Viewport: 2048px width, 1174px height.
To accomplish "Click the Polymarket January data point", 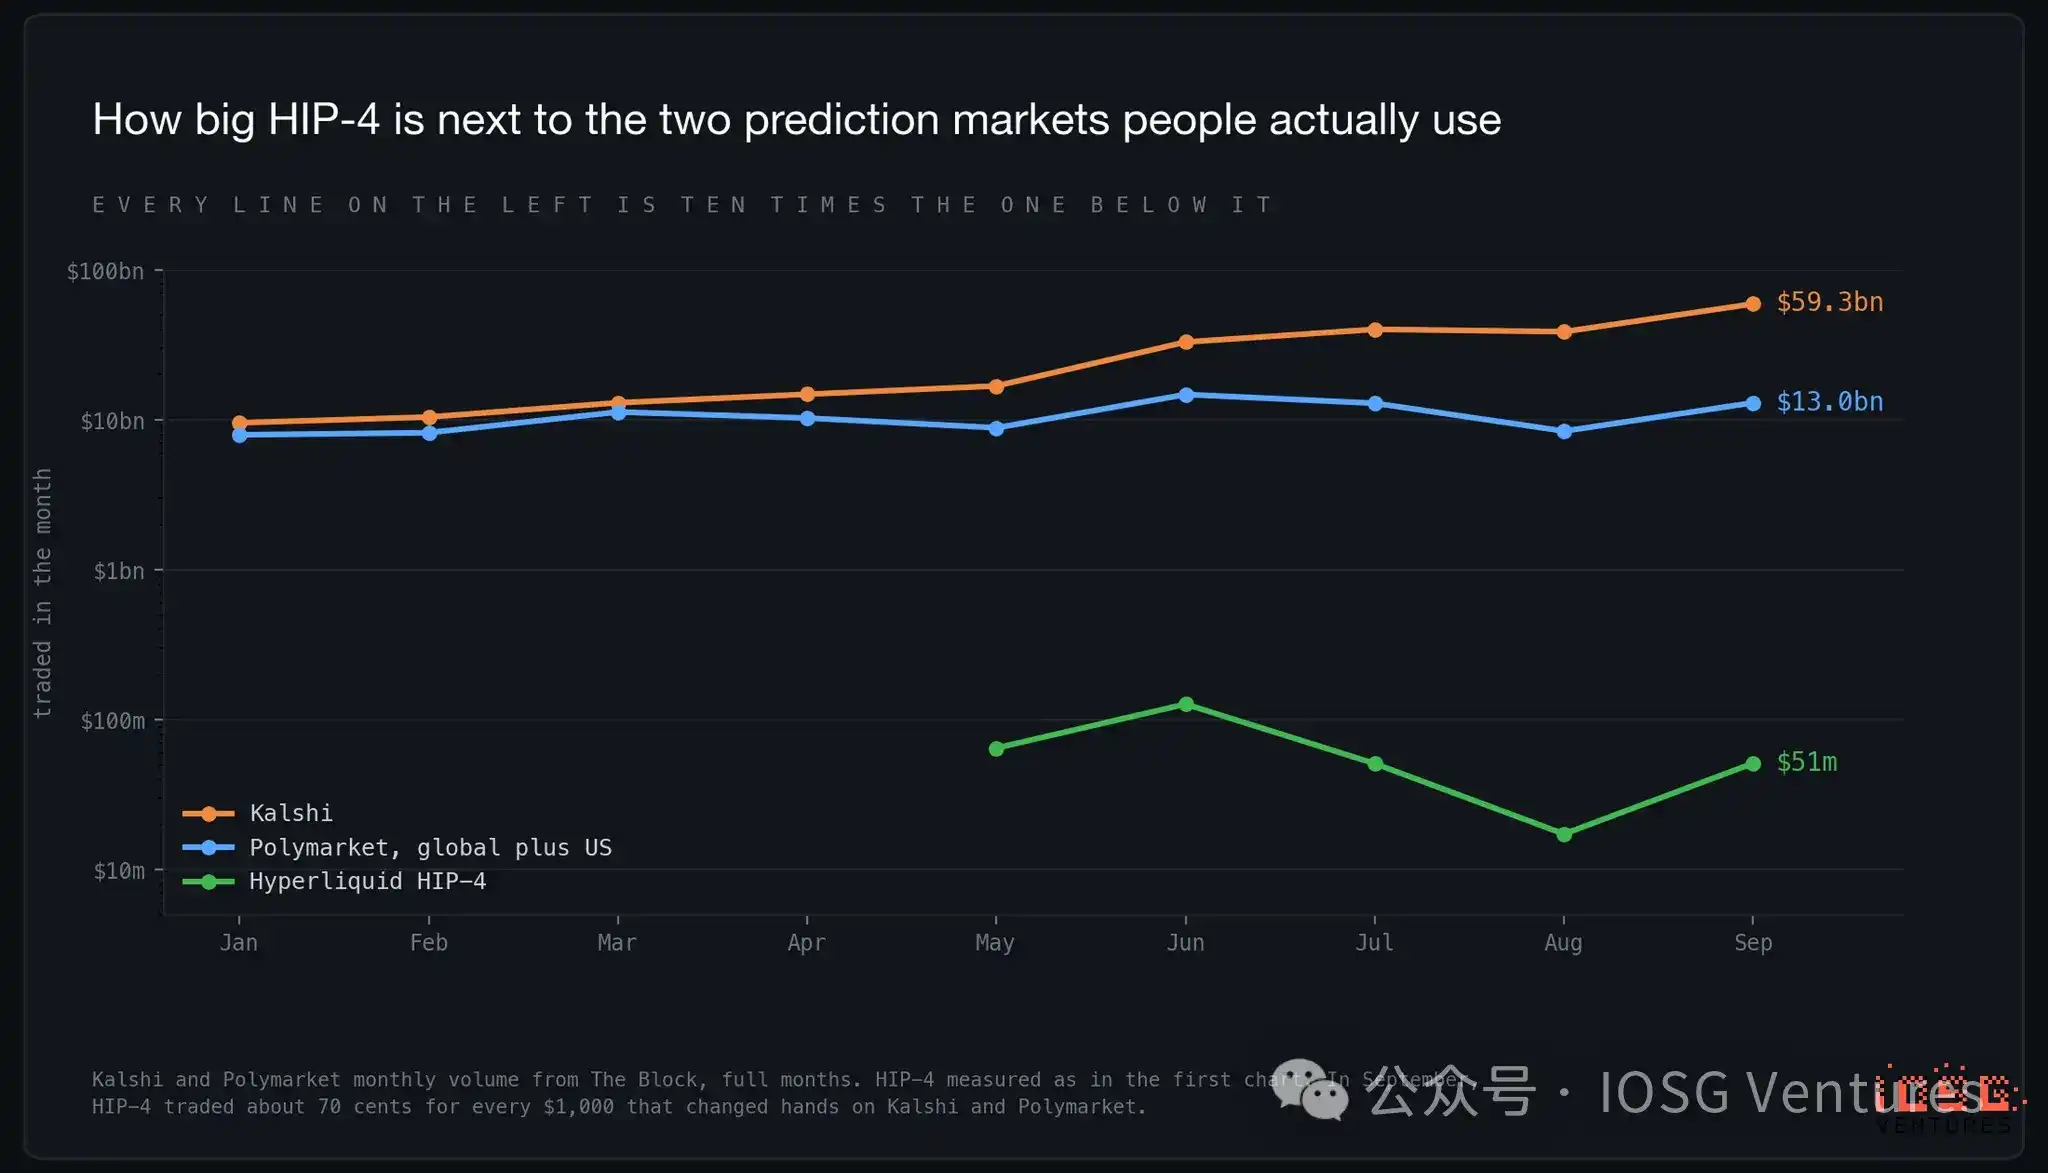I will (240, 435).
